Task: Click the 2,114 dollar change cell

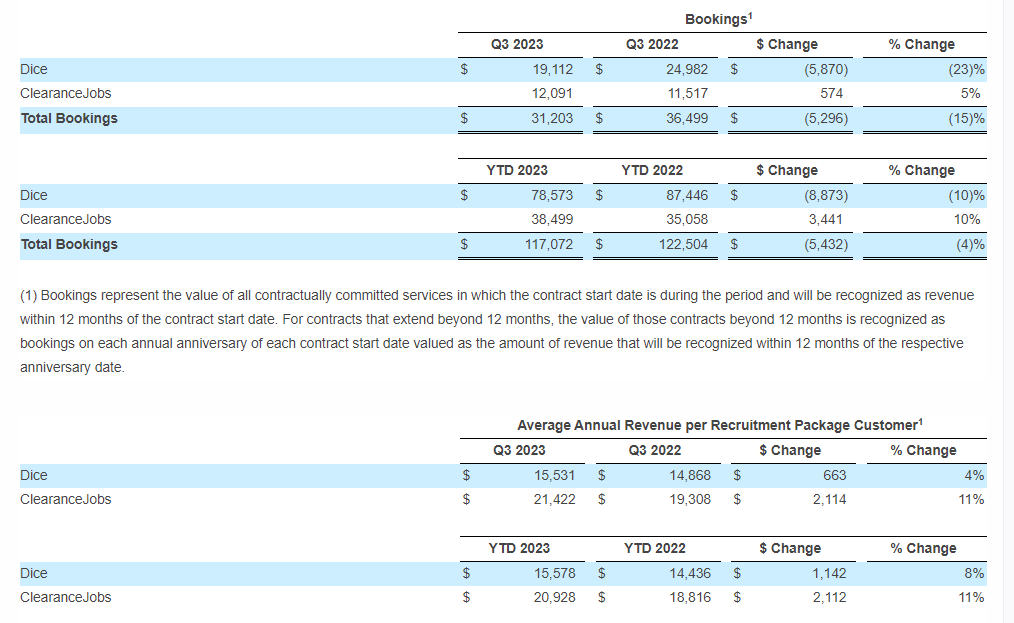Action: [x=830, y=499]
